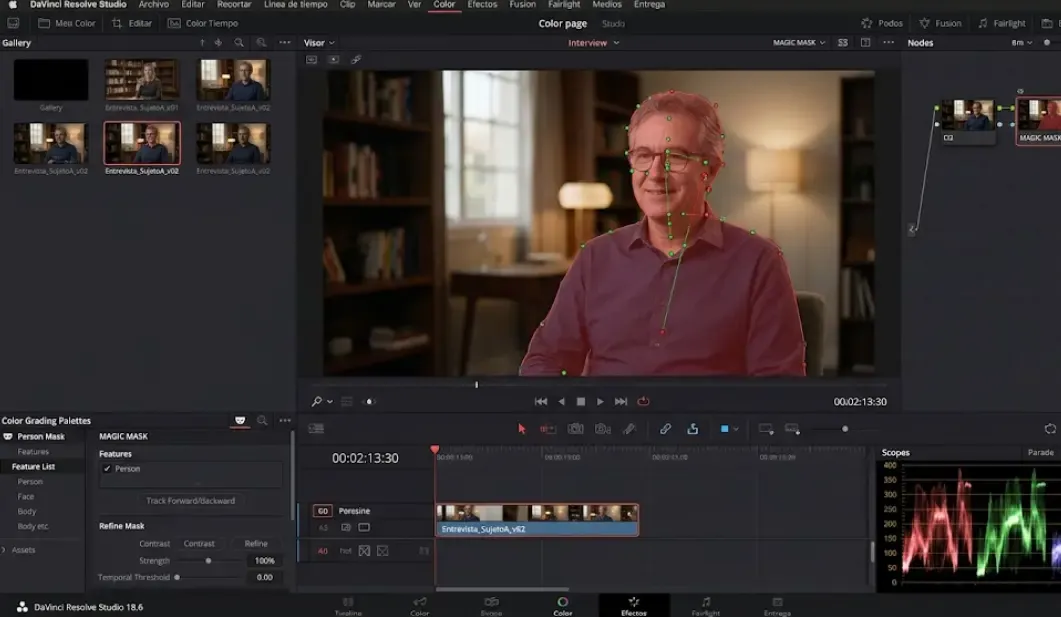
Task: Click the blue export share icon
Action: [692, 429]
